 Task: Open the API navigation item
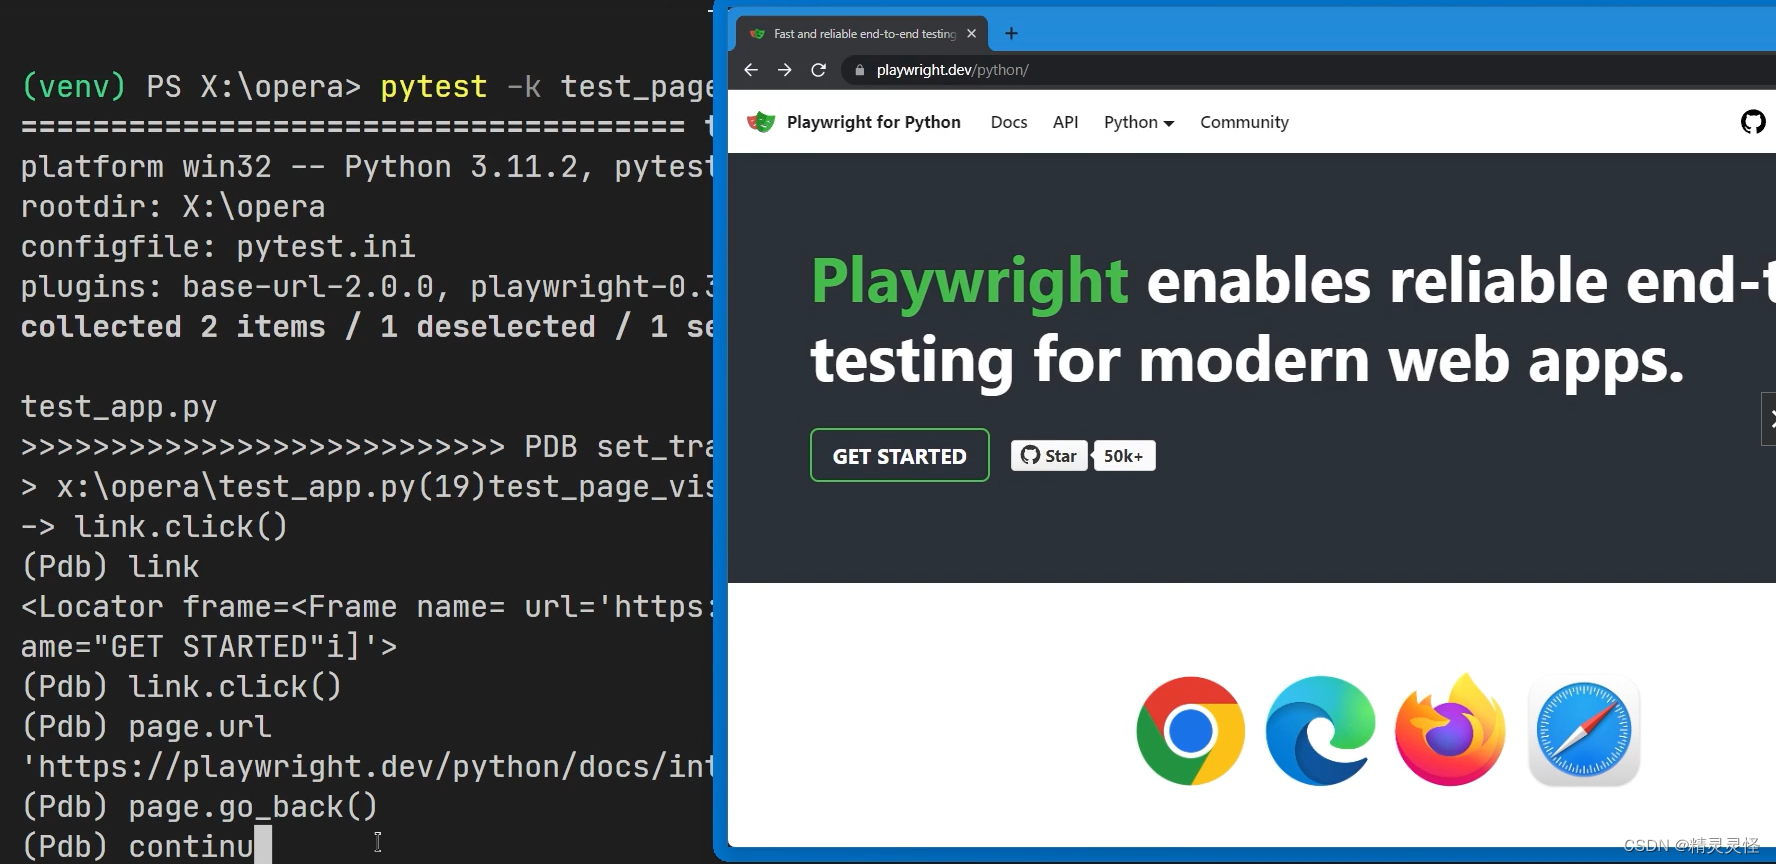pos(1065,122)
